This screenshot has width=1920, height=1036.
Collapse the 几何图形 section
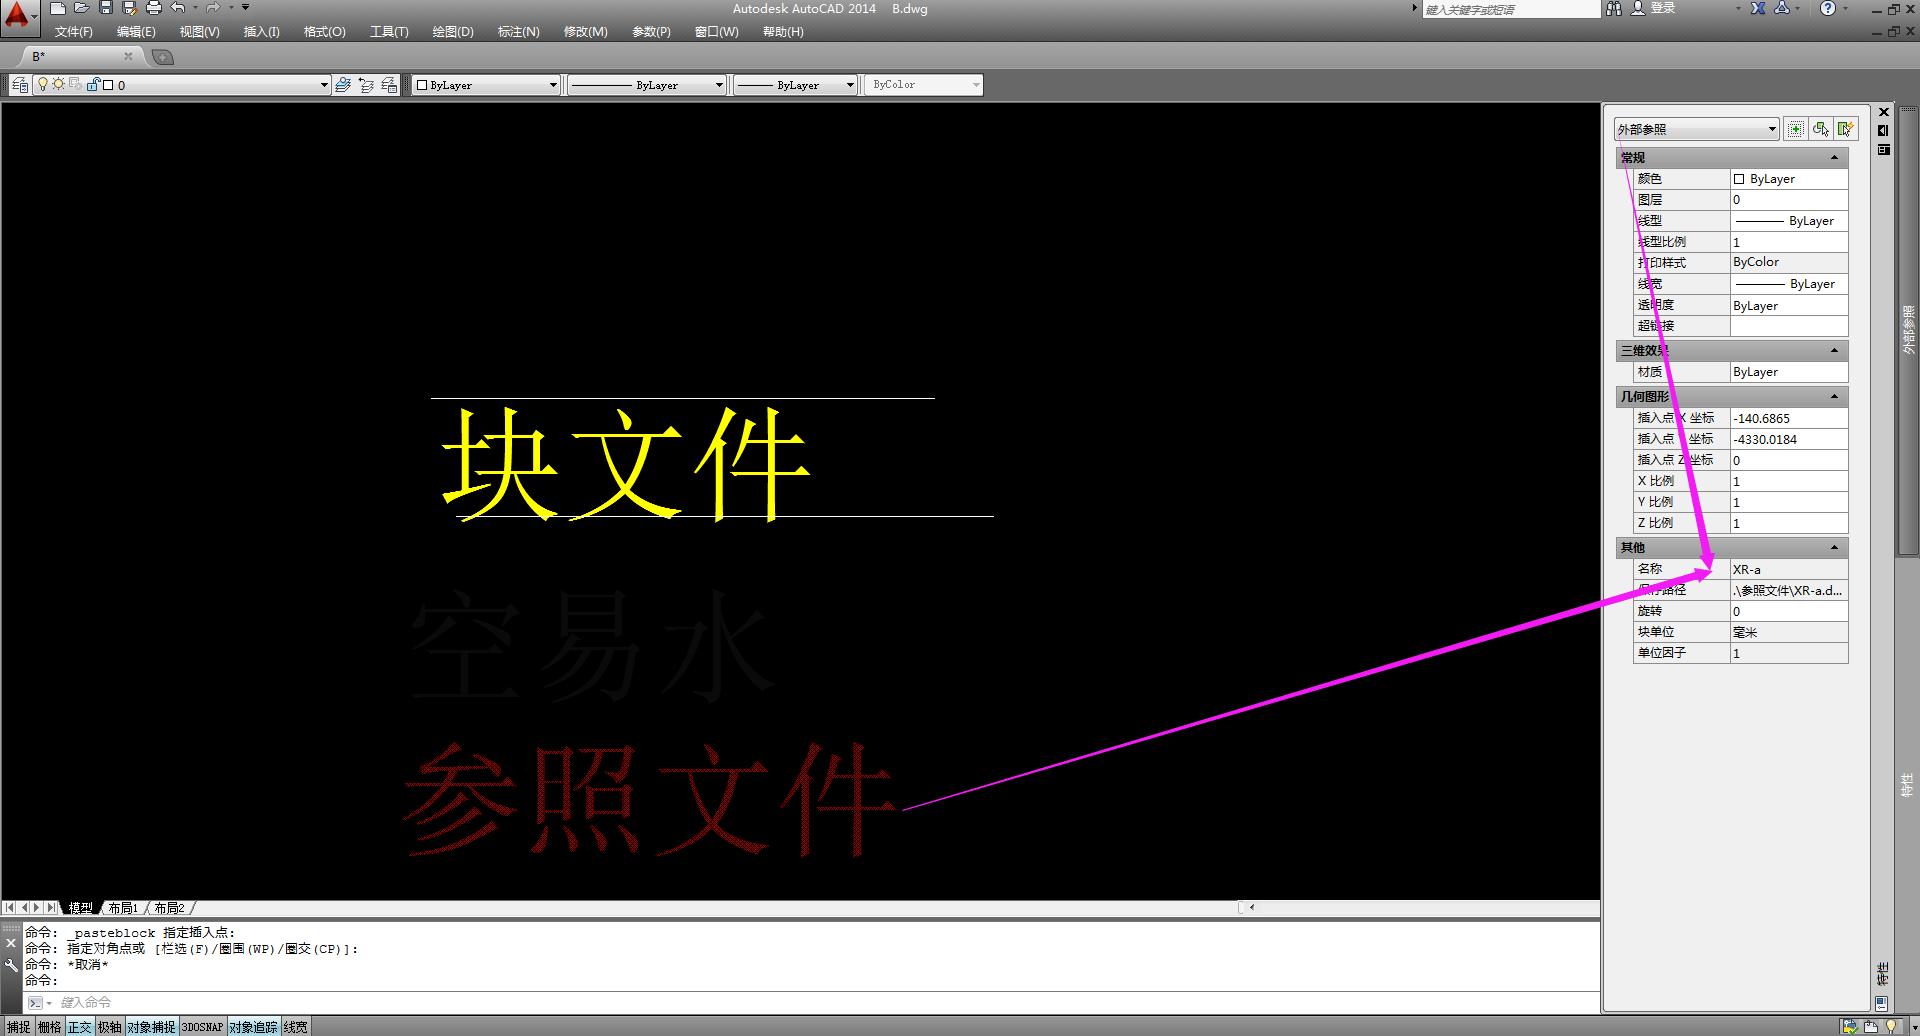pyautogui.click(x=1834, y=397)
